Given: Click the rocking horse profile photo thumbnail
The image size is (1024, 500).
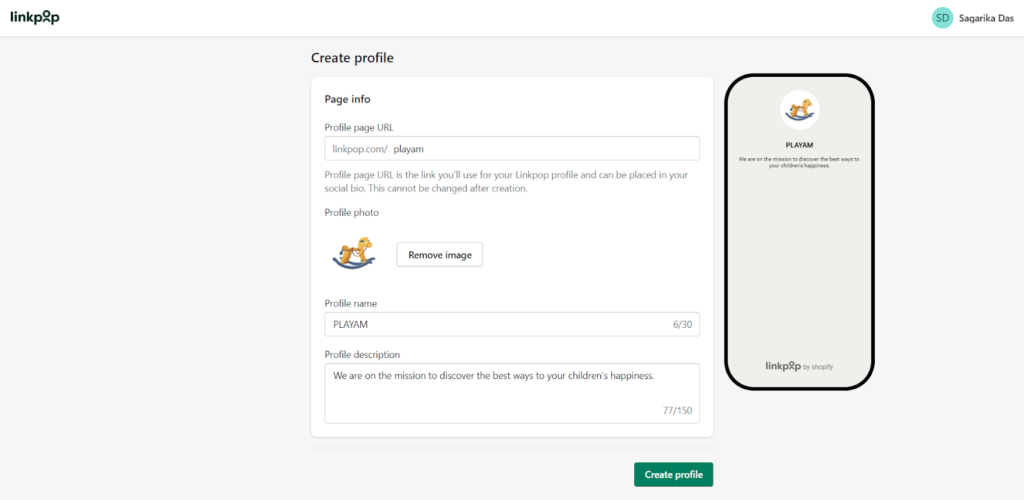Looking at the screenshot, I should click(x=355, y=255).
